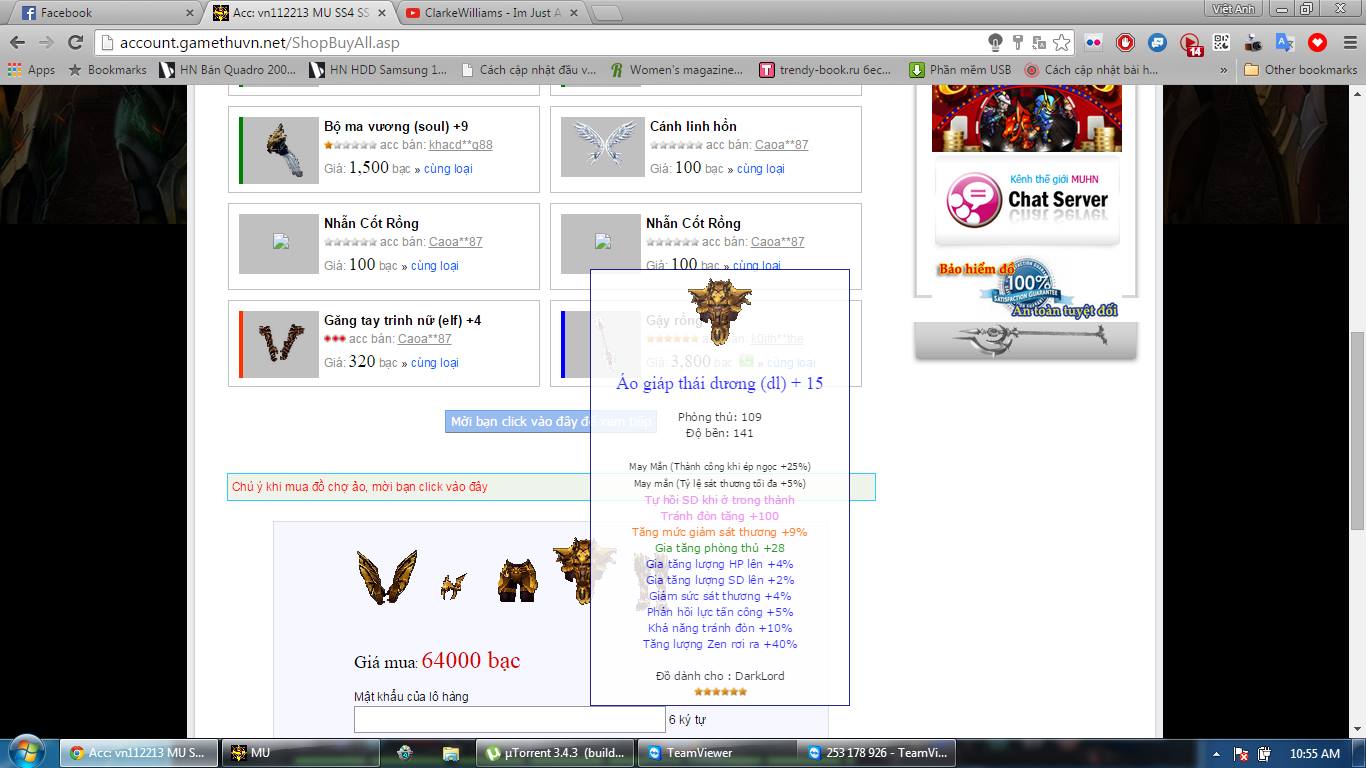
Task: Open the Flickr extension icon
Action: (x=1094, y=43)
